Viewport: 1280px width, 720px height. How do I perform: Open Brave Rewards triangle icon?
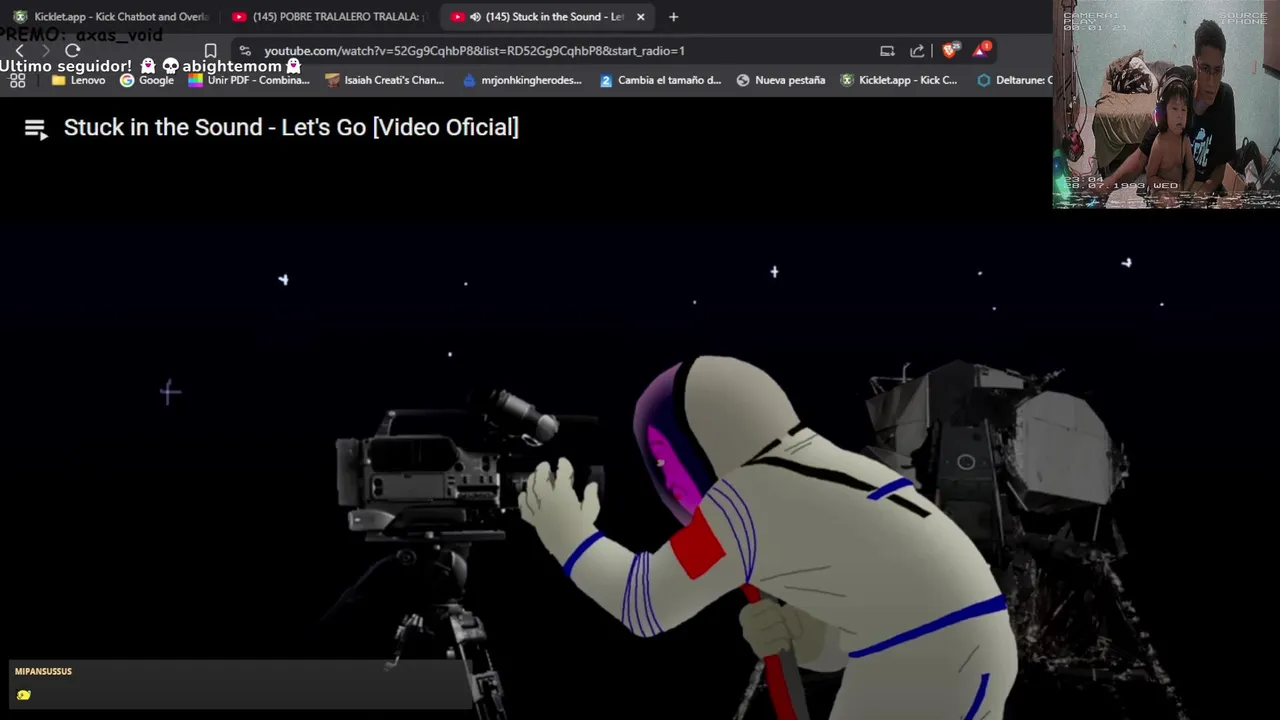pyautogui.click(x=982, y=50)
